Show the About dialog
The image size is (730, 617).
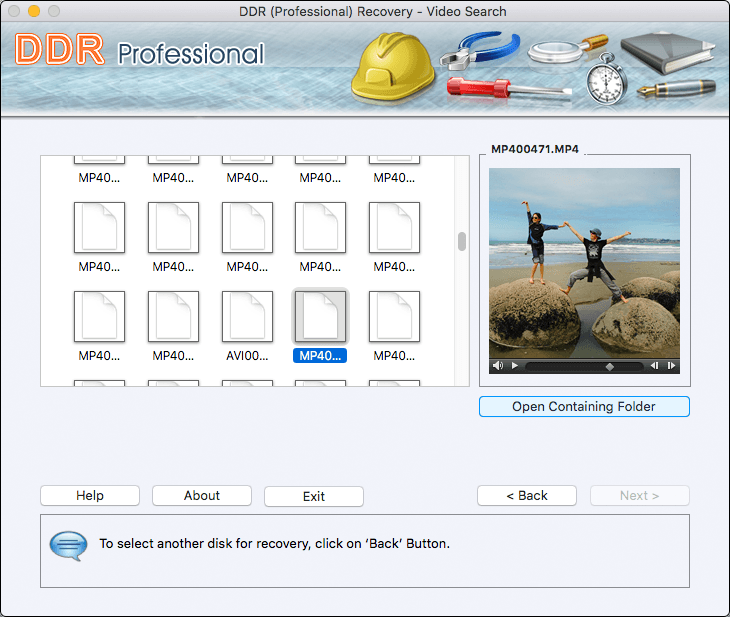pos(202,495)
